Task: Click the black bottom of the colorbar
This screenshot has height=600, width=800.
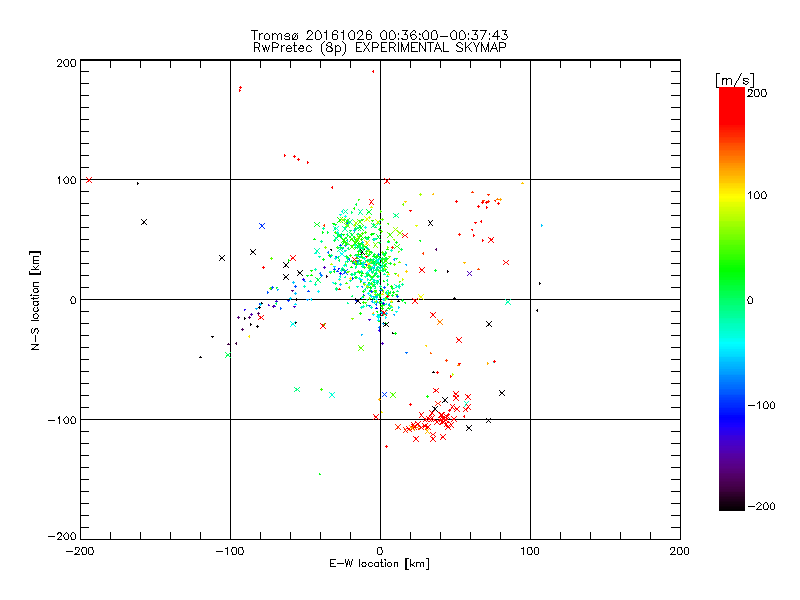Action: coord(732,503)
